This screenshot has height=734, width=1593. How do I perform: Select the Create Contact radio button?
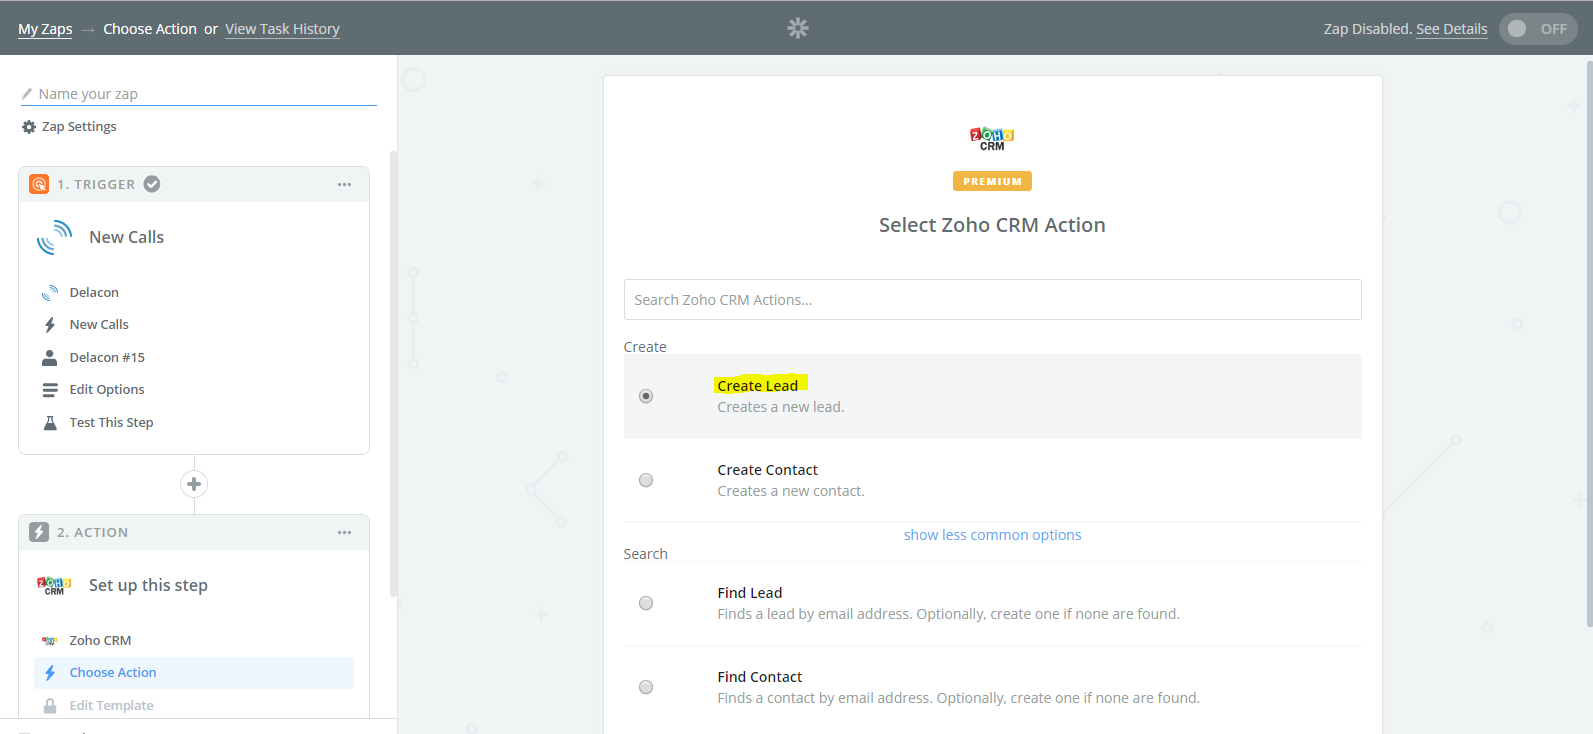pos(646,480)
